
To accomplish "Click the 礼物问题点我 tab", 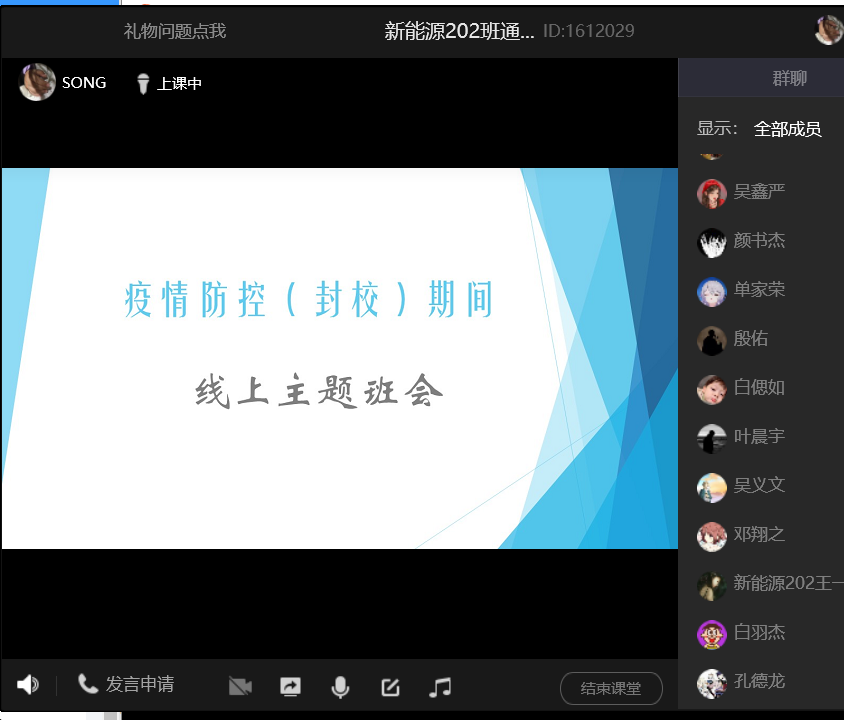I will click(x=175, y=31).
